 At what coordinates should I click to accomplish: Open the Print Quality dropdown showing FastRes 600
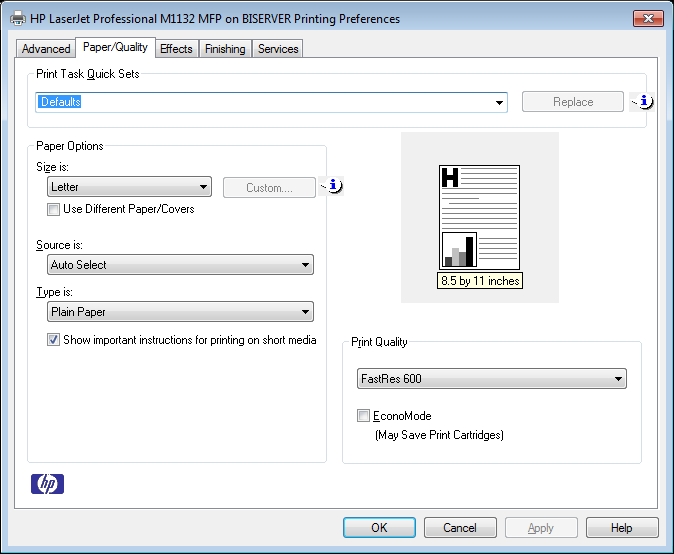(x=492, y=379)
